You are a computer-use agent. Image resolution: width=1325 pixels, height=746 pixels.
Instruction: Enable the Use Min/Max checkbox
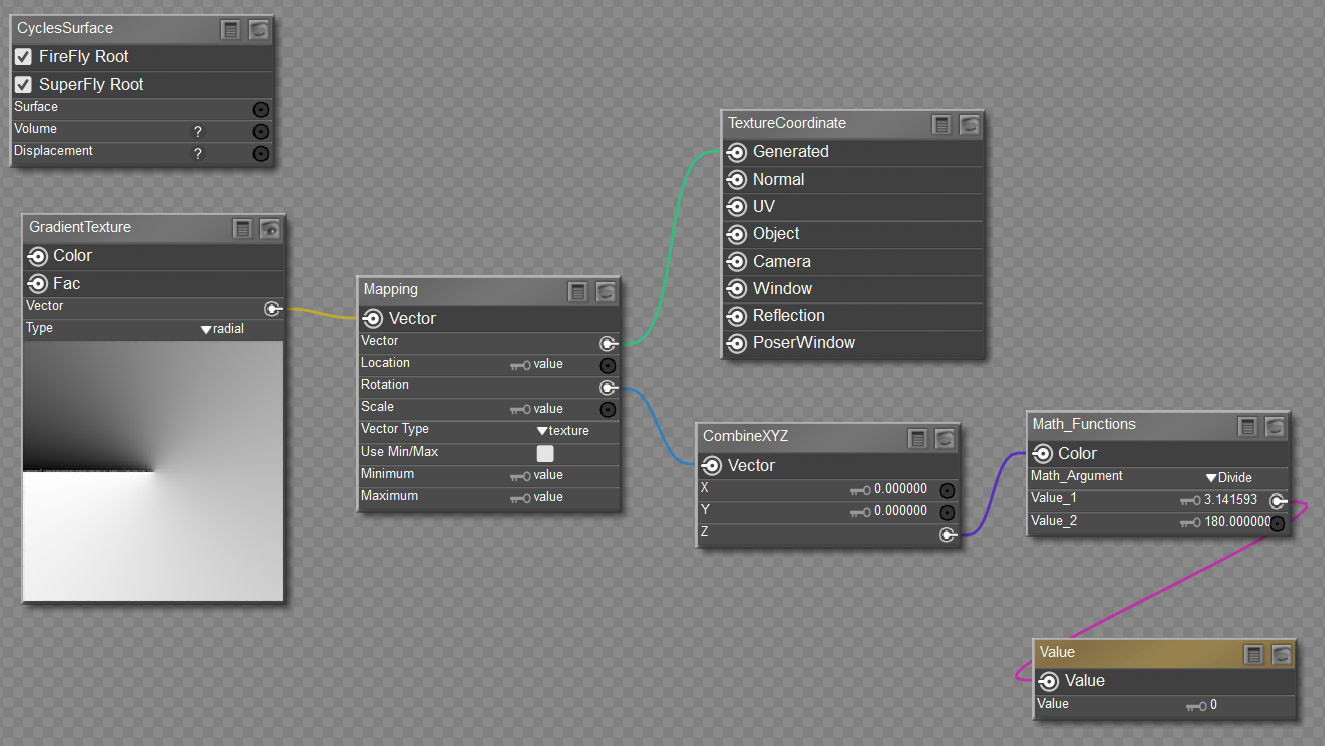(x=545, y=453)
